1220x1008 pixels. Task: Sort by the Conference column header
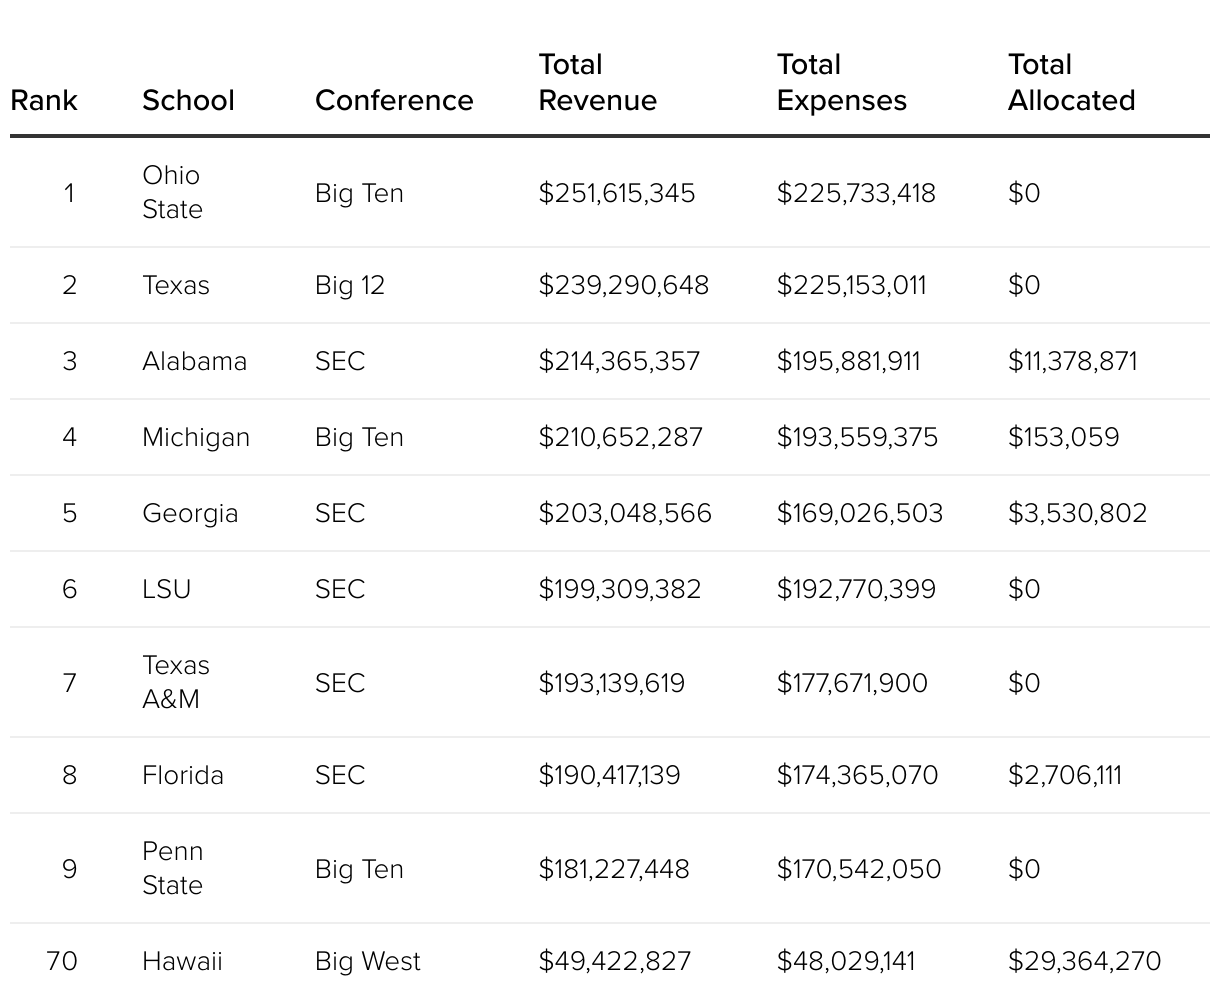(x=394, y=100)
